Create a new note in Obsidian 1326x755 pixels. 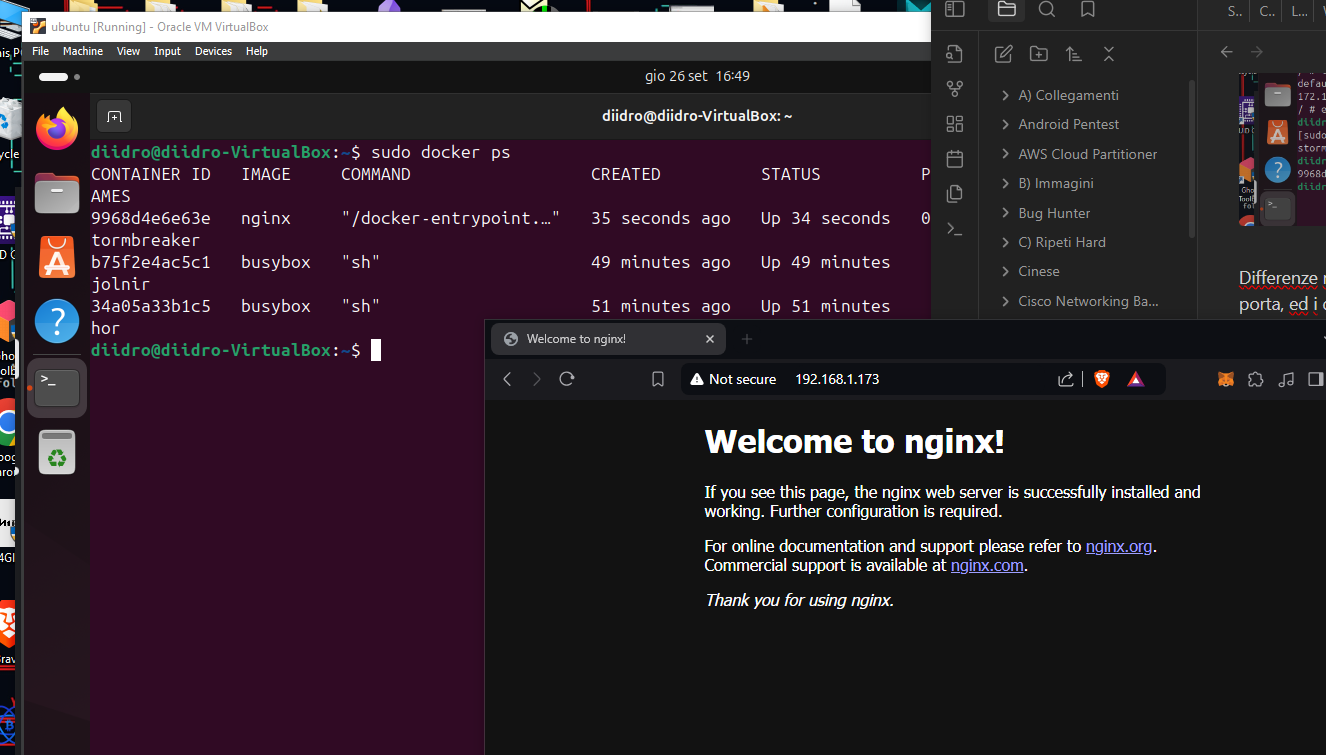pyautogui.click(x=1004, y=53)
